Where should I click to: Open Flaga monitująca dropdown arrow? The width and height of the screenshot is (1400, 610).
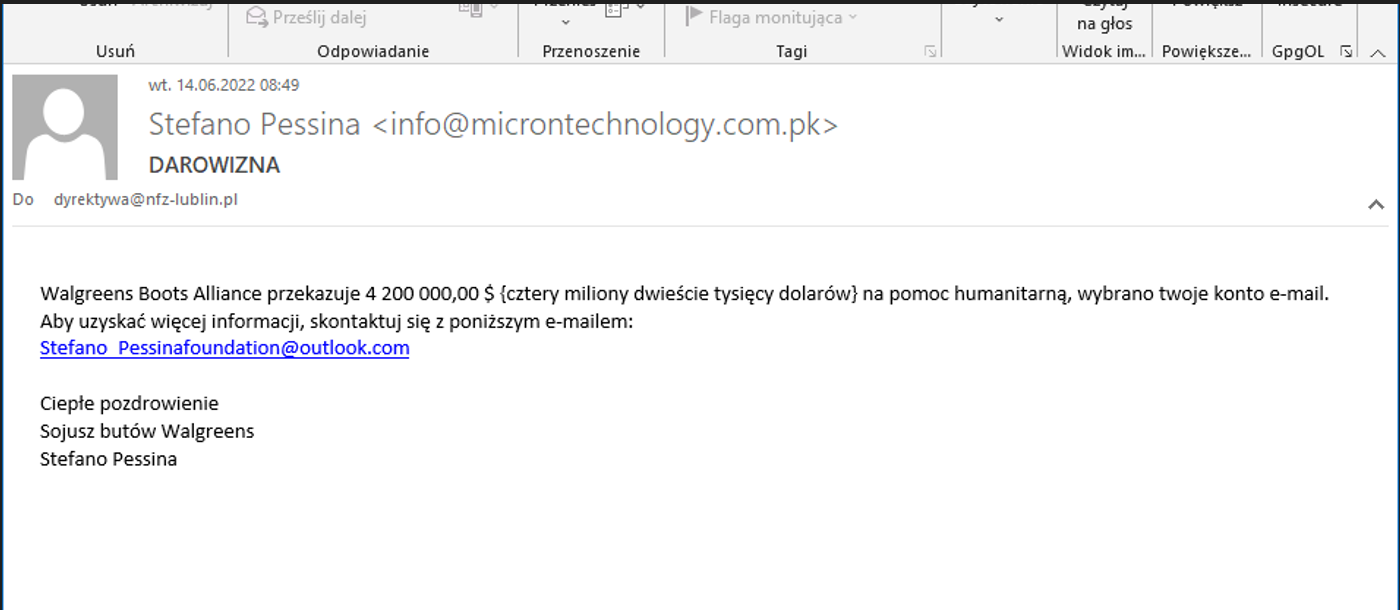point(852,18)
